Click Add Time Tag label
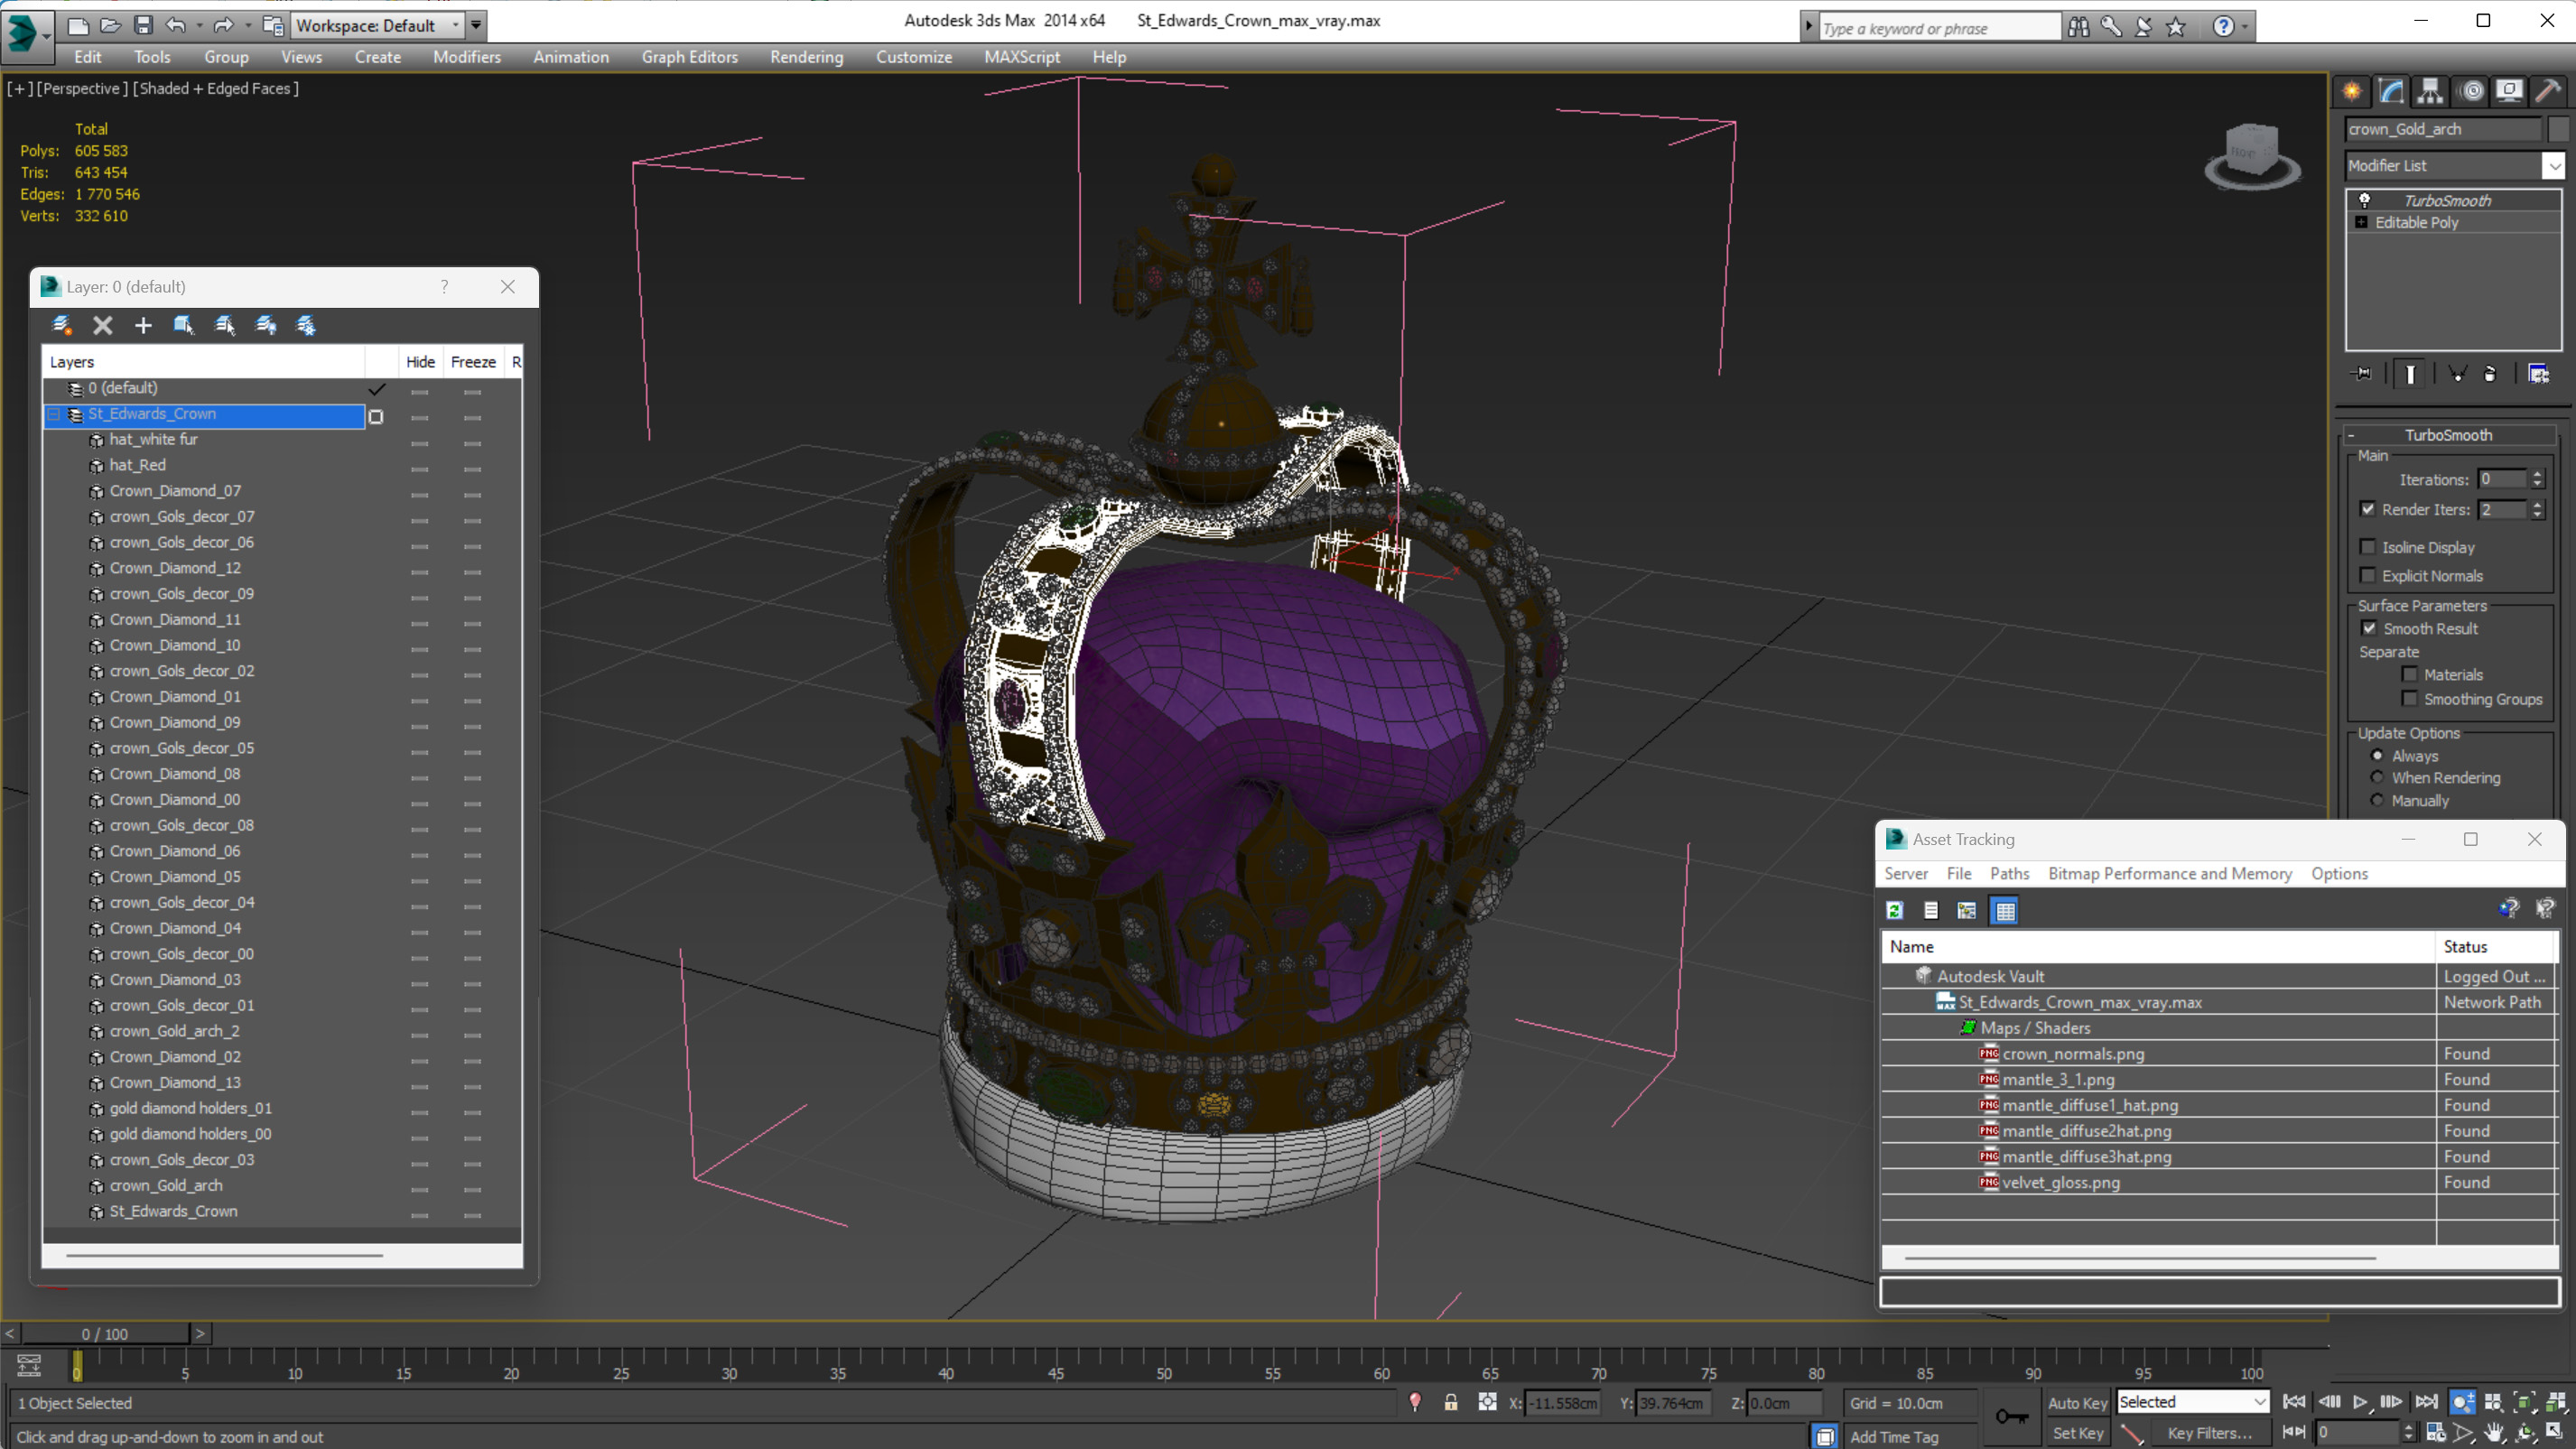The width and height of the screenshot is (2576, 1449). (1894, 1436)
